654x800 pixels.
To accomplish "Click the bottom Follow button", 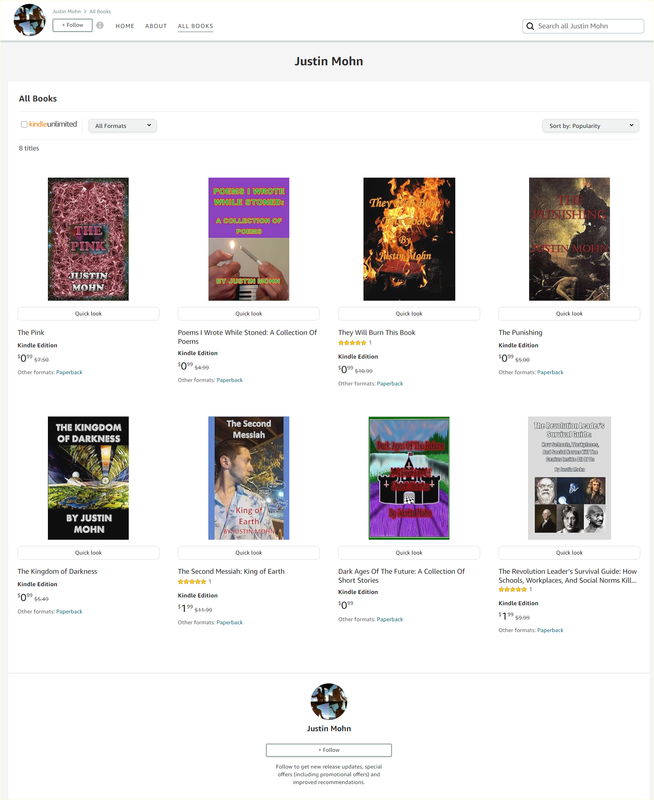I will [x=329, y=750].
